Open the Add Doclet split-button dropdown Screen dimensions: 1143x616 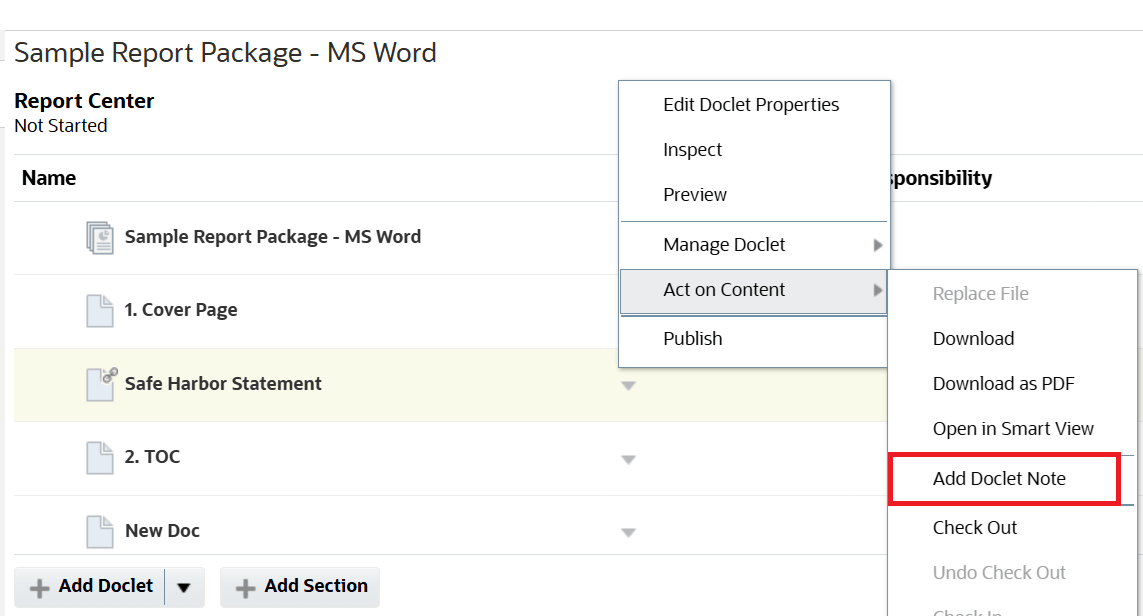[x=184, y=587]
